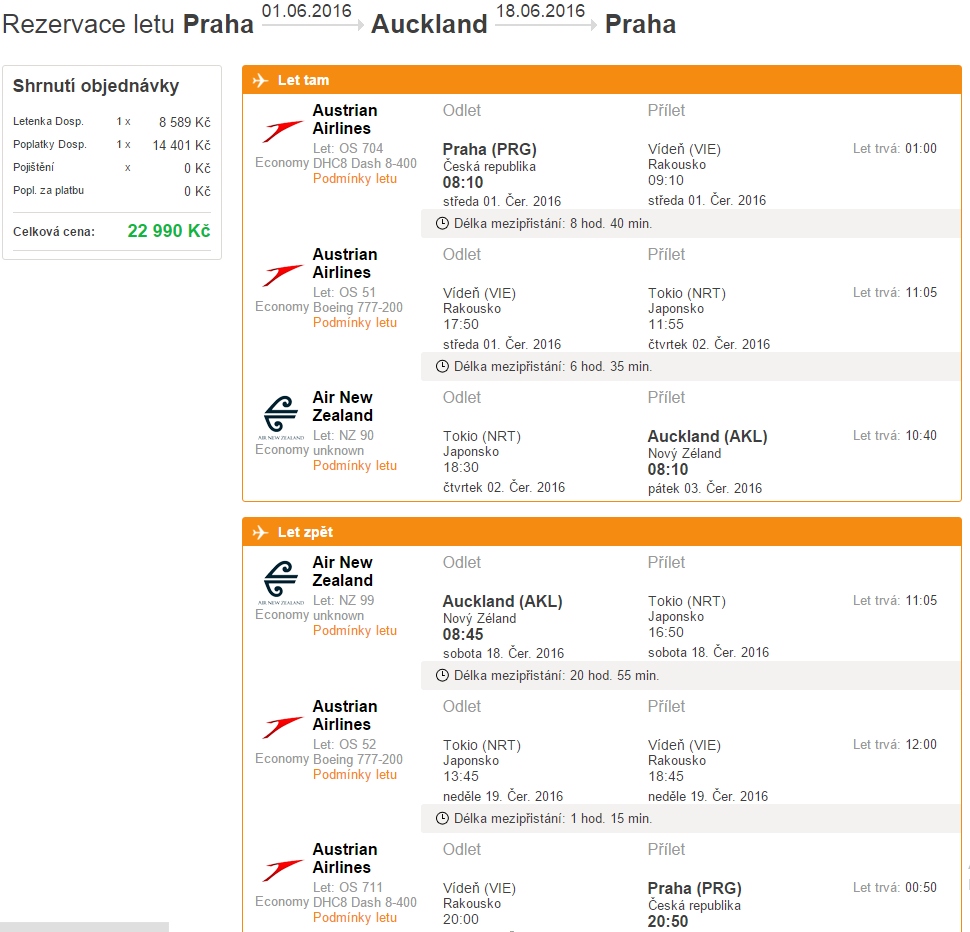
Task: Open Podmínky letu for flight NZ 90
Action: [x=354, y=466]
